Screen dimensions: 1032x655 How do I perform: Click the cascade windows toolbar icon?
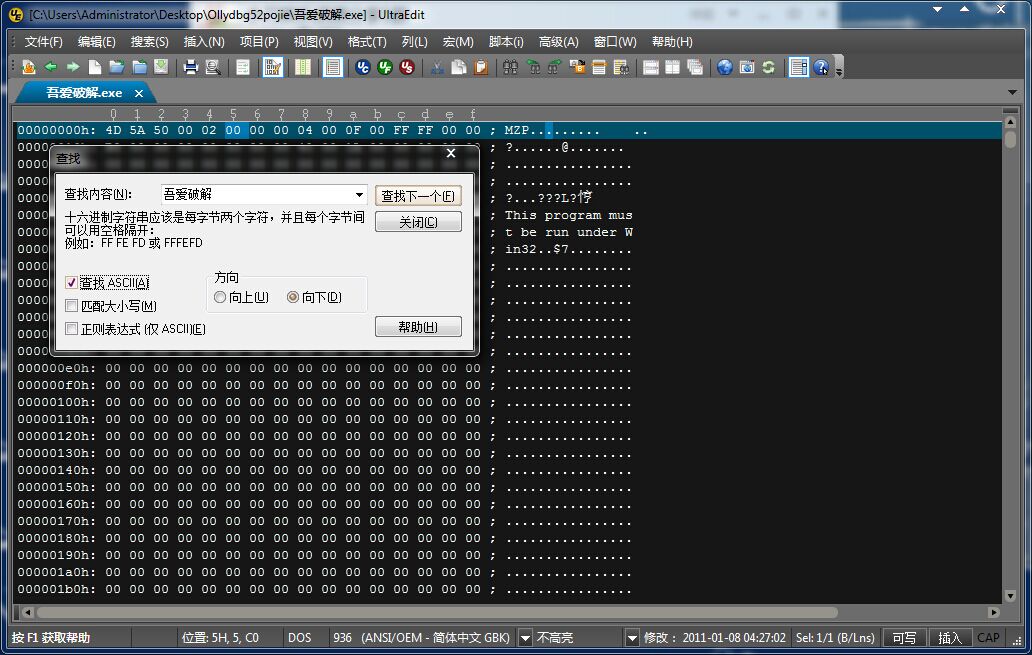click(695, 67)
